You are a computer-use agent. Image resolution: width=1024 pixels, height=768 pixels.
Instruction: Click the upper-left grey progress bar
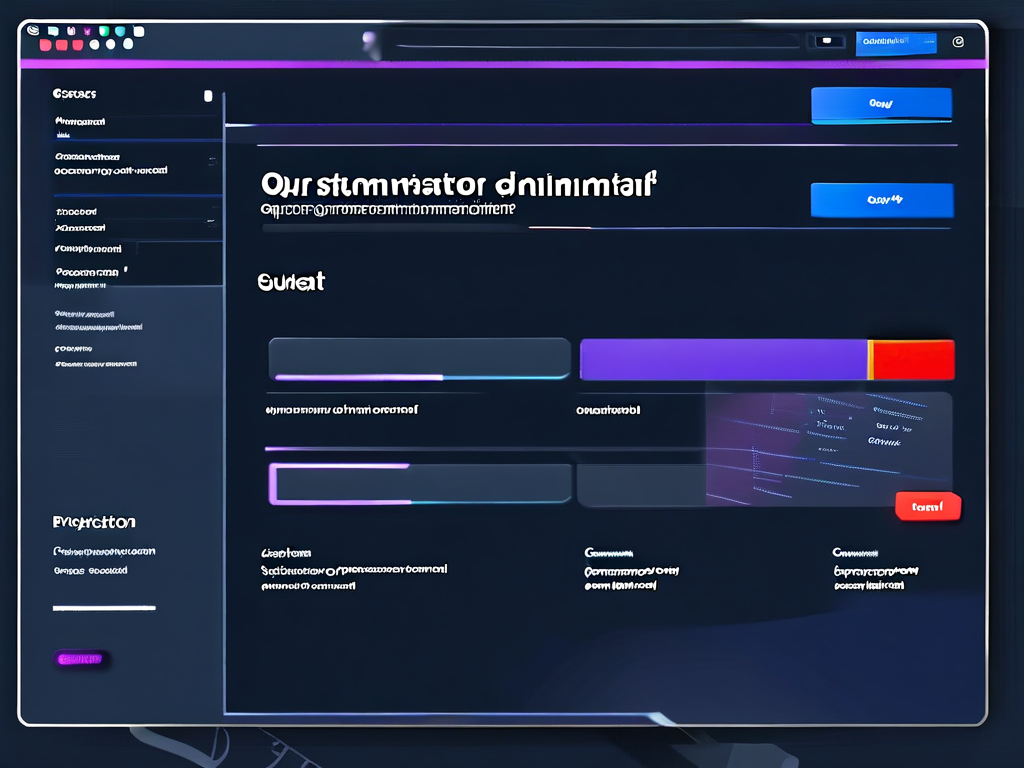(x=419, y=359)
